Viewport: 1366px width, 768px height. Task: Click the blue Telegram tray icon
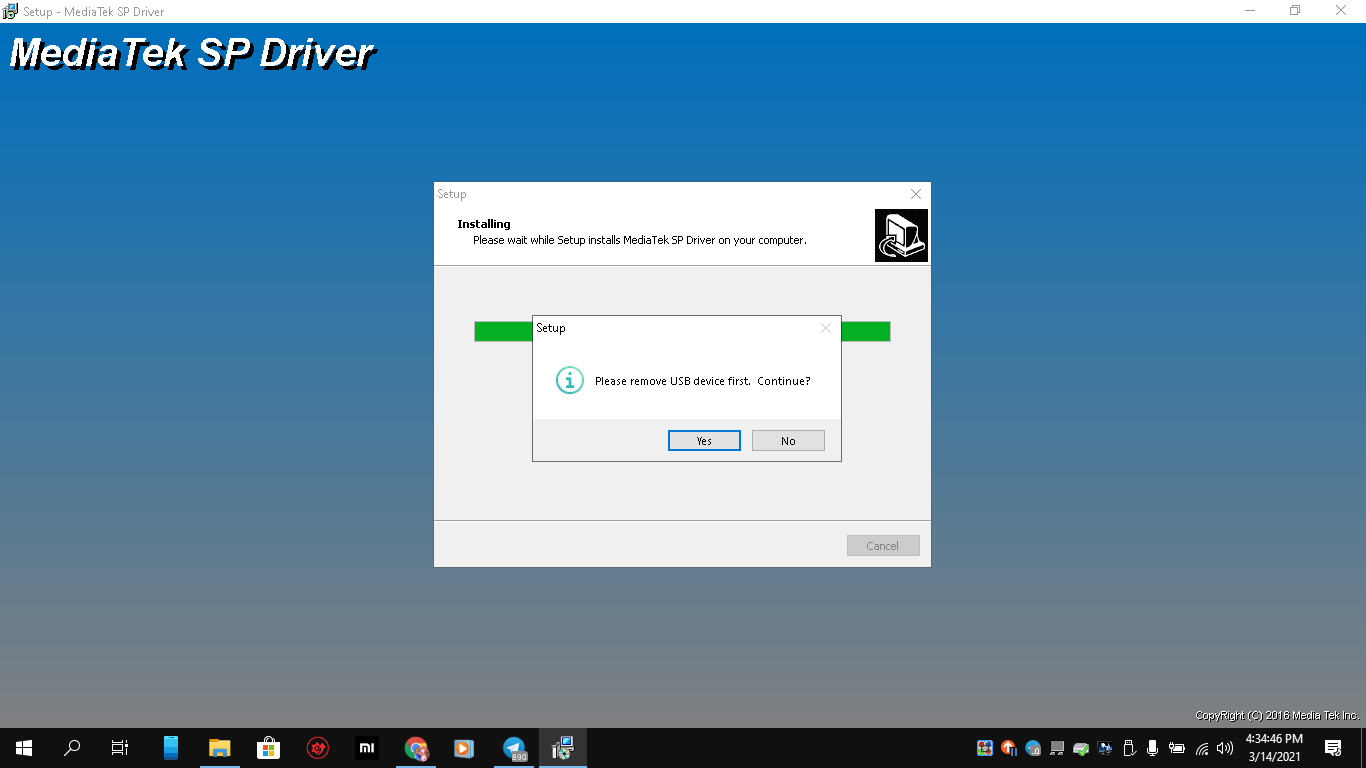click(x=1033, y=748)
